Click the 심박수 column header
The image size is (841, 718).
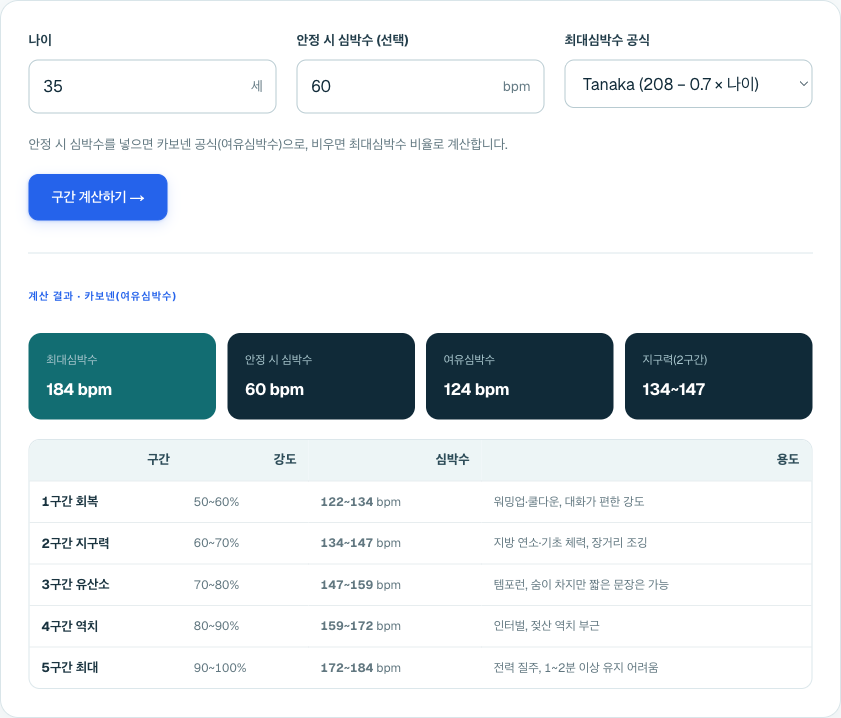point(452,459)
